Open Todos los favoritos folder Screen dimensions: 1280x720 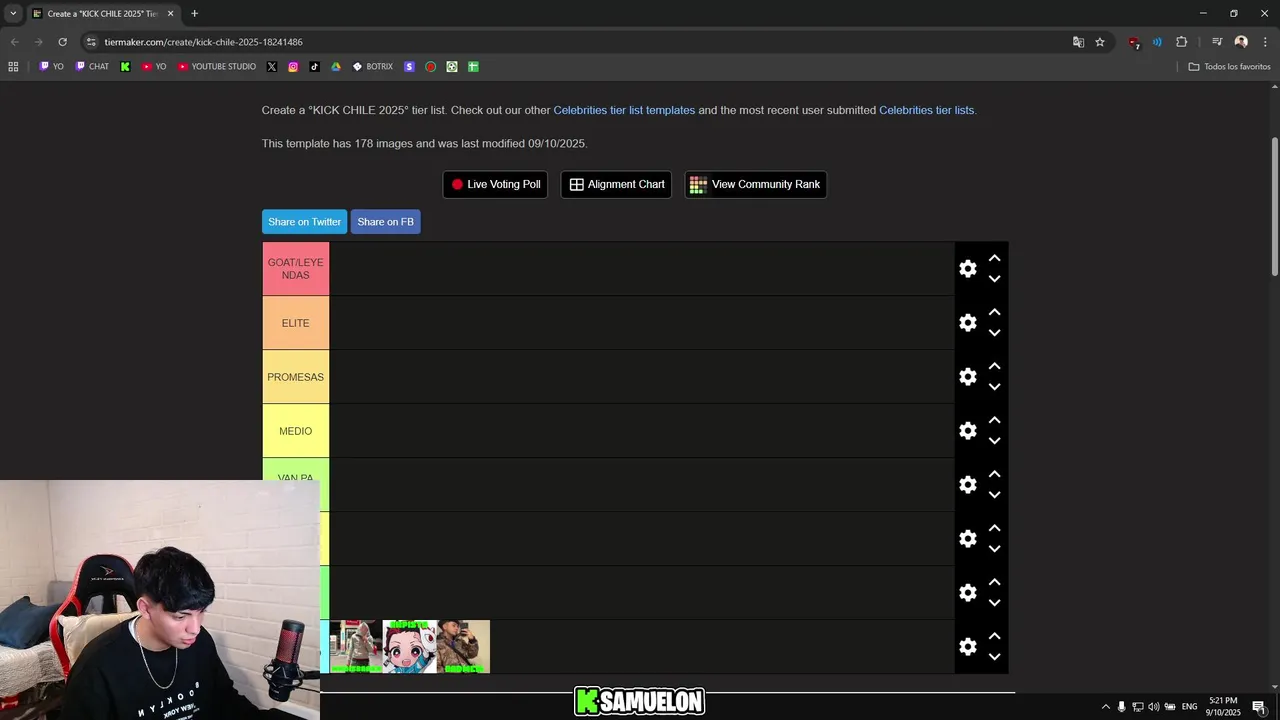1229,67
